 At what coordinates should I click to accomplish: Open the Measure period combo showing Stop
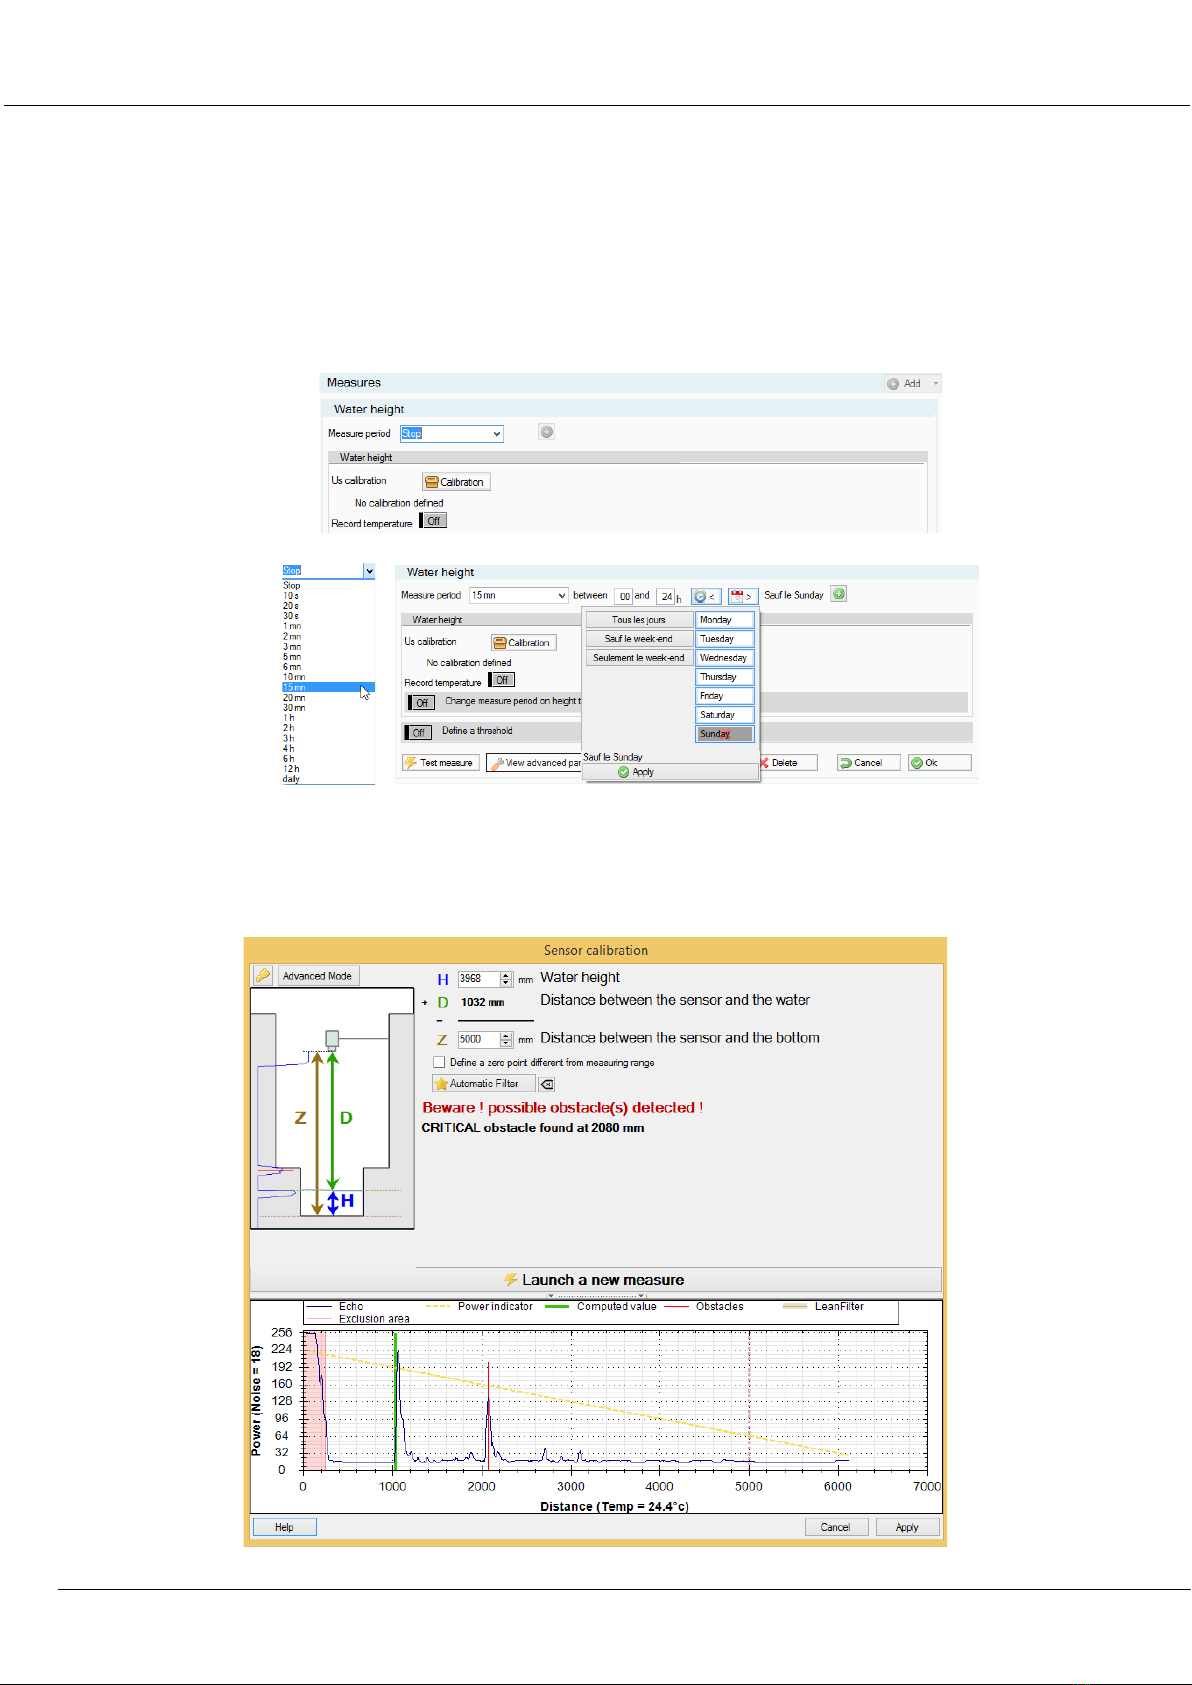coord(451,433)
